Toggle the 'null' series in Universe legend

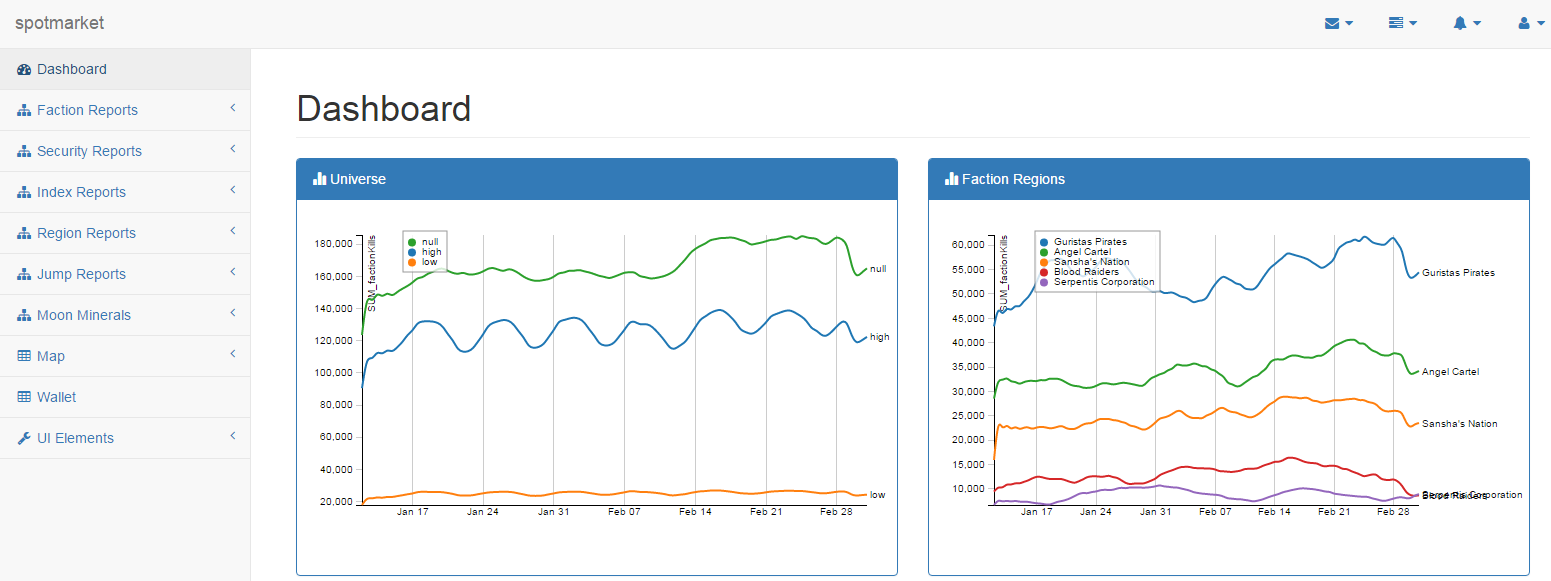pos(412,242)
